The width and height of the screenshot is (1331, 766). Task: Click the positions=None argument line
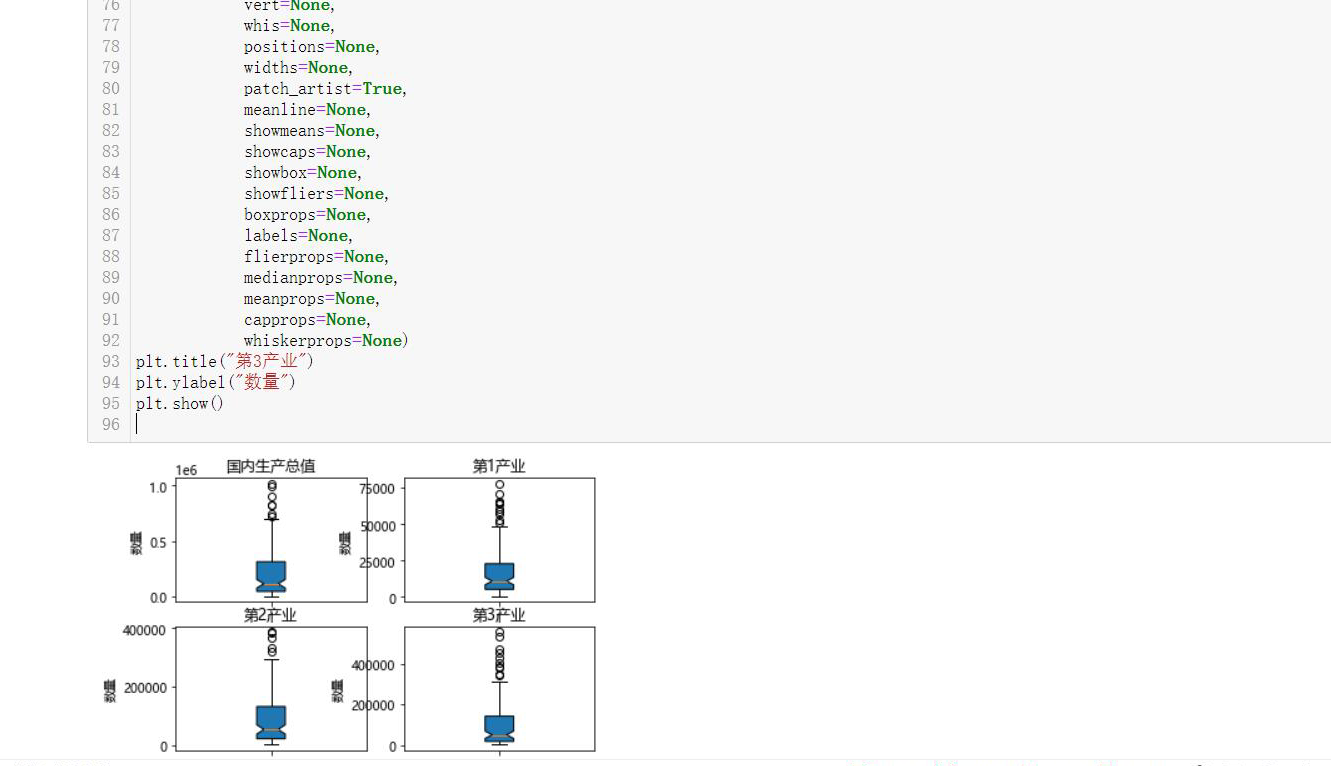point(312,47)
